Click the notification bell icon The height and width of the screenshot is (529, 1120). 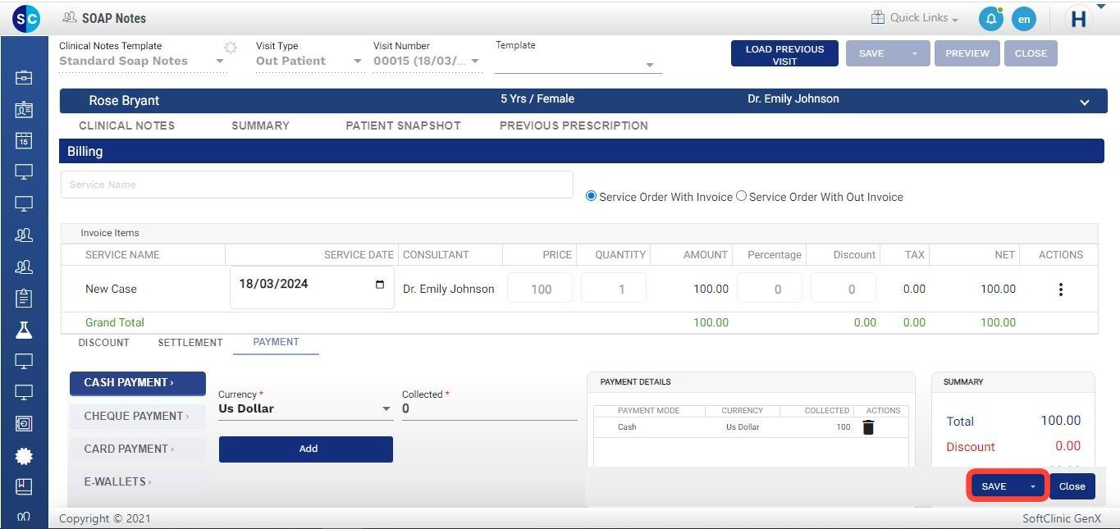[x=991, y=19]
